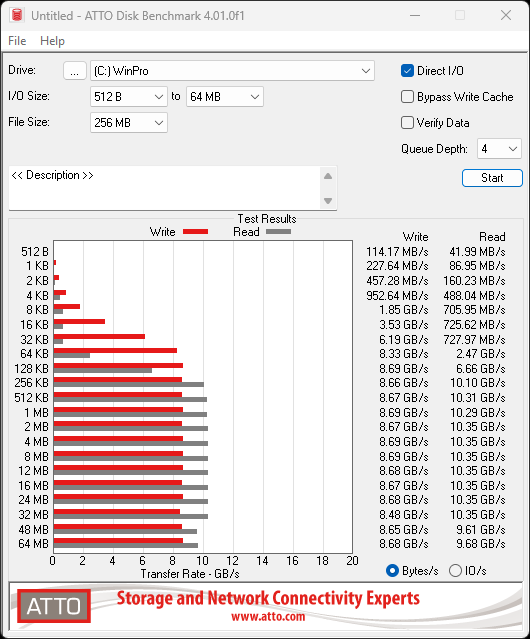Click the 3.53 GB/s write value
Screen dimensions: 530x639
pos(404,325)
